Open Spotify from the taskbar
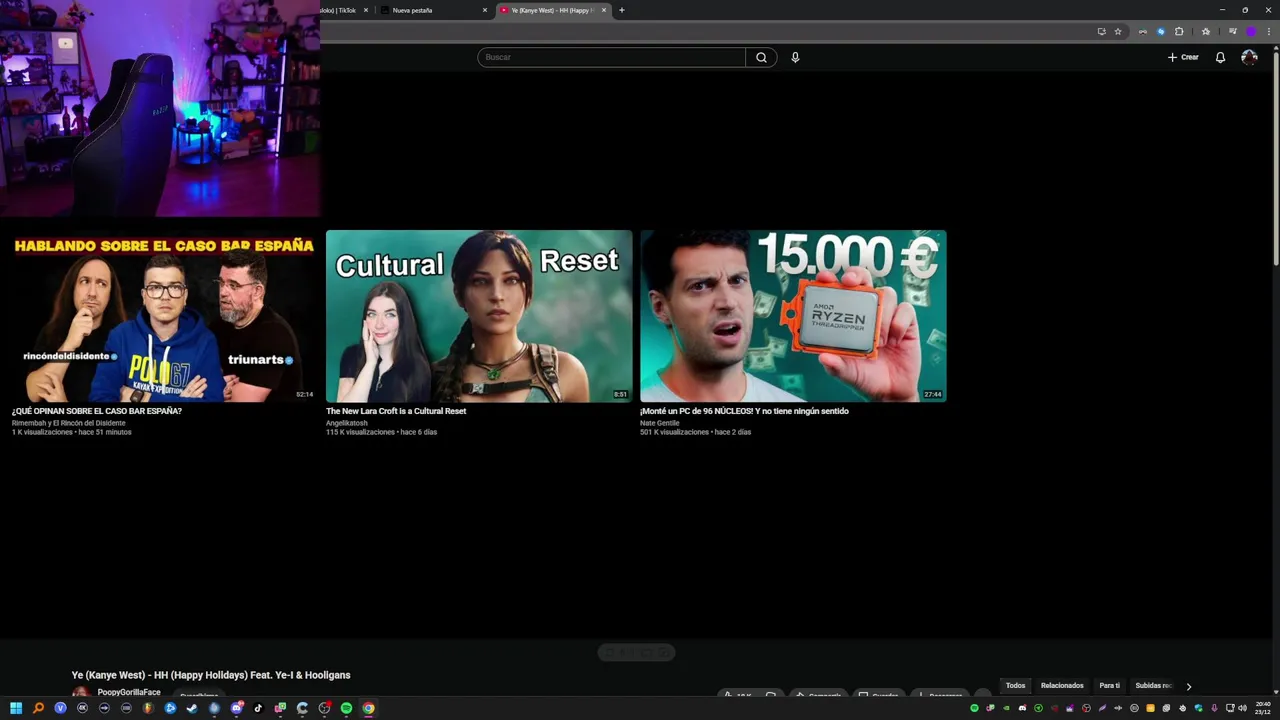Screen dimensions: 1280x720 346,708
